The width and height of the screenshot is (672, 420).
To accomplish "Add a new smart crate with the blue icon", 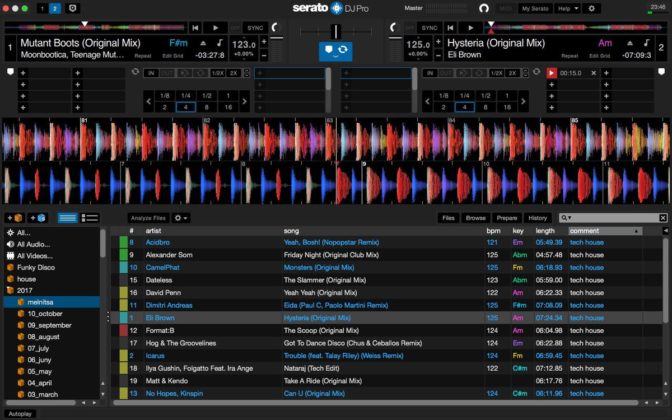I will click(37, 218).
